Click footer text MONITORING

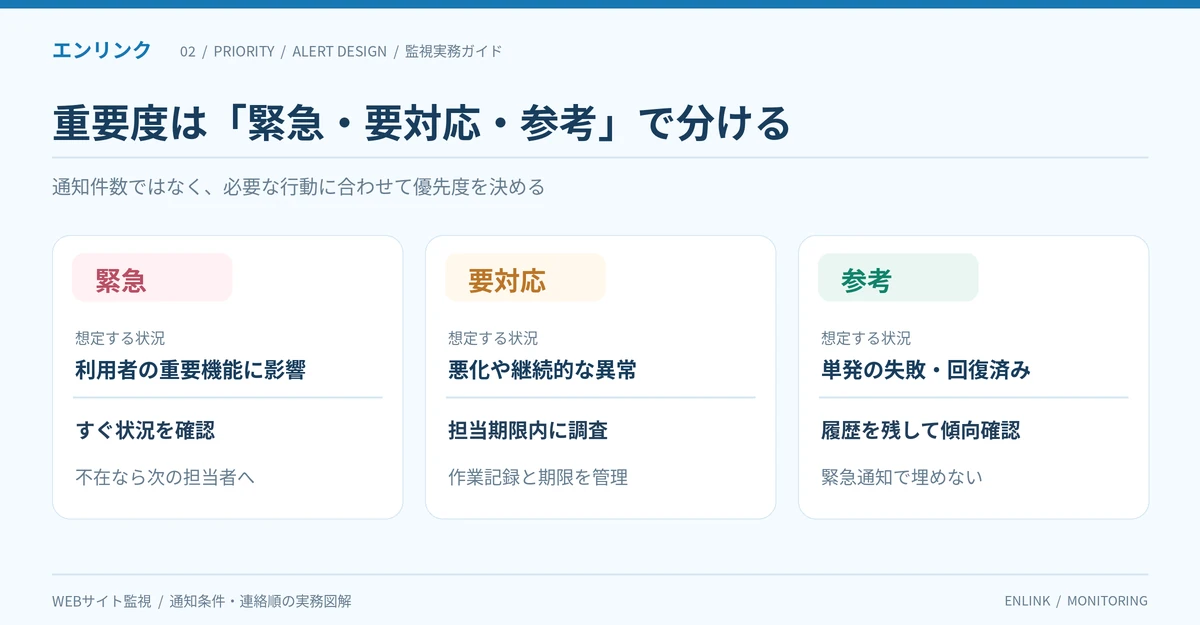click(1107, 601)
